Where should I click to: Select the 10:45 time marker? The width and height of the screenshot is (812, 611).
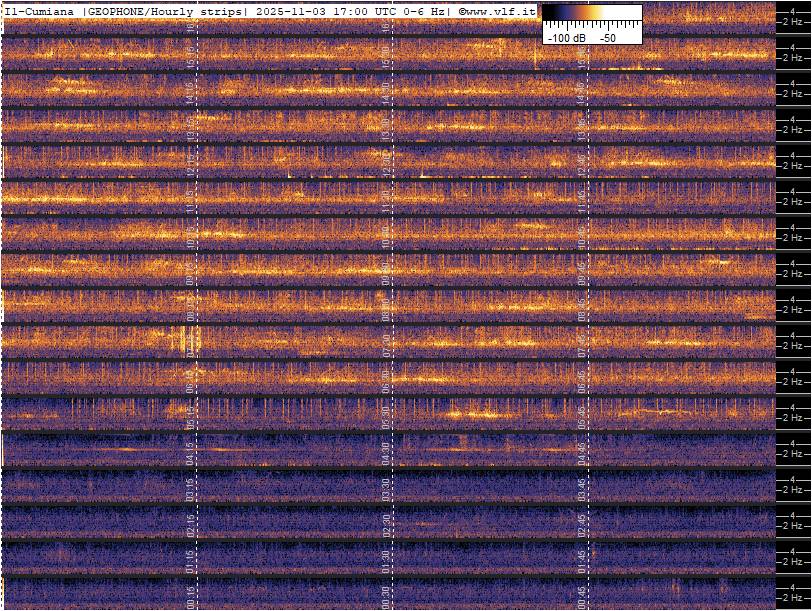point(581,236)
